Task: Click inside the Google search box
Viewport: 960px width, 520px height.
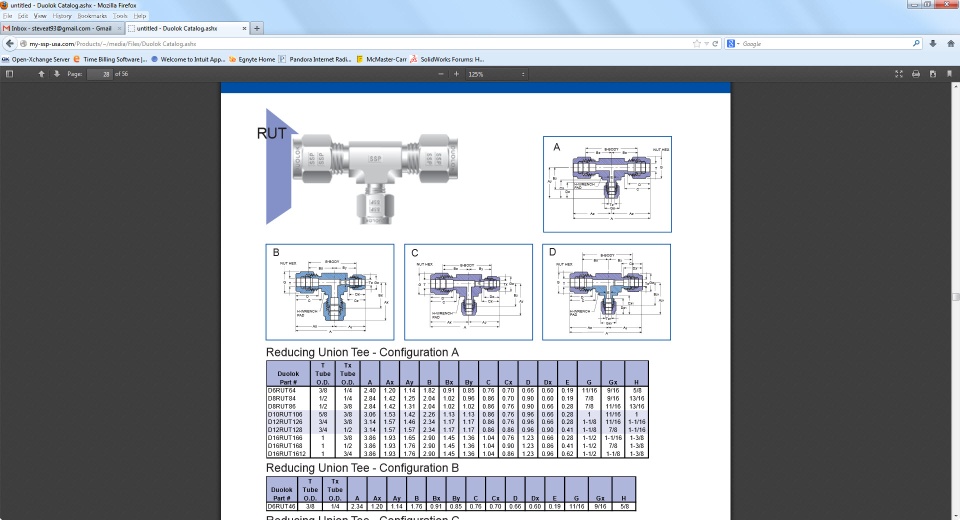Action: pos(827,44)
